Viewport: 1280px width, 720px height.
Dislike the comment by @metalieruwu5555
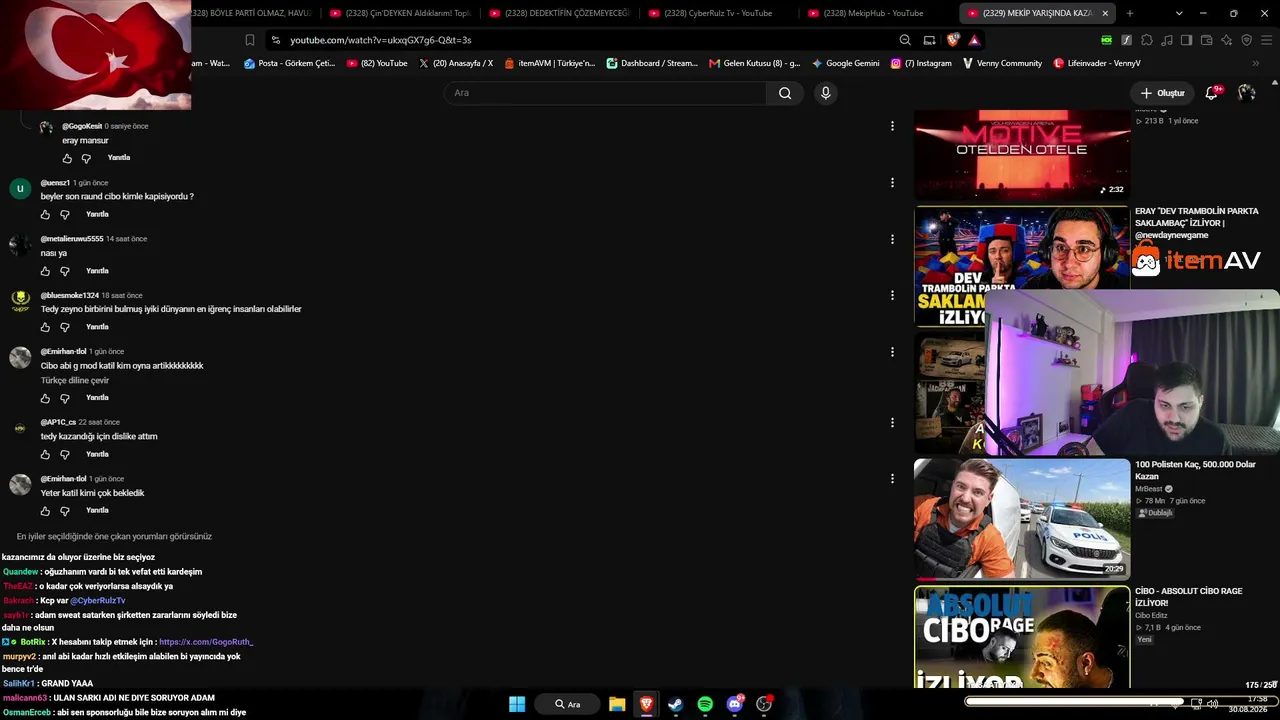click(x=65, y=271)
